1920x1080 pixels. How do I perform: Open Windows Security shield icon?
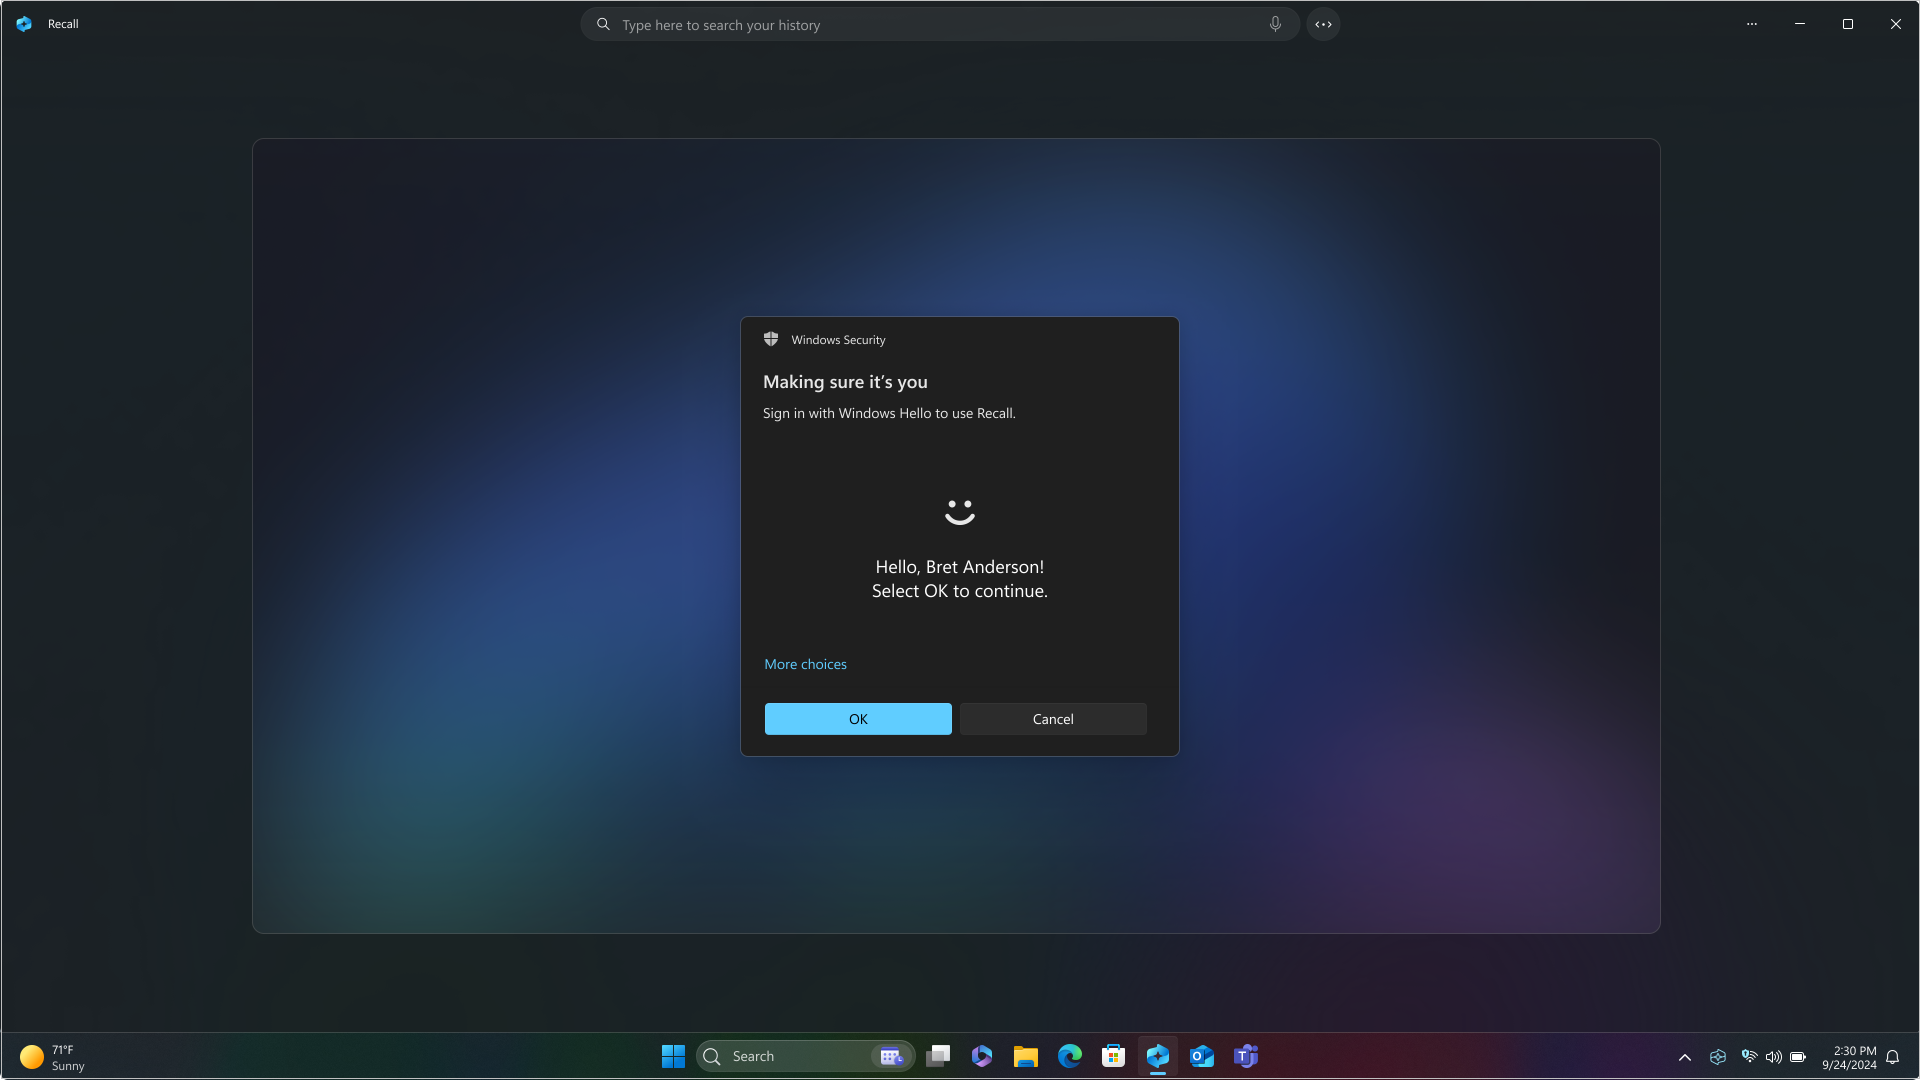pyautogui.click(x=771, y=340)
